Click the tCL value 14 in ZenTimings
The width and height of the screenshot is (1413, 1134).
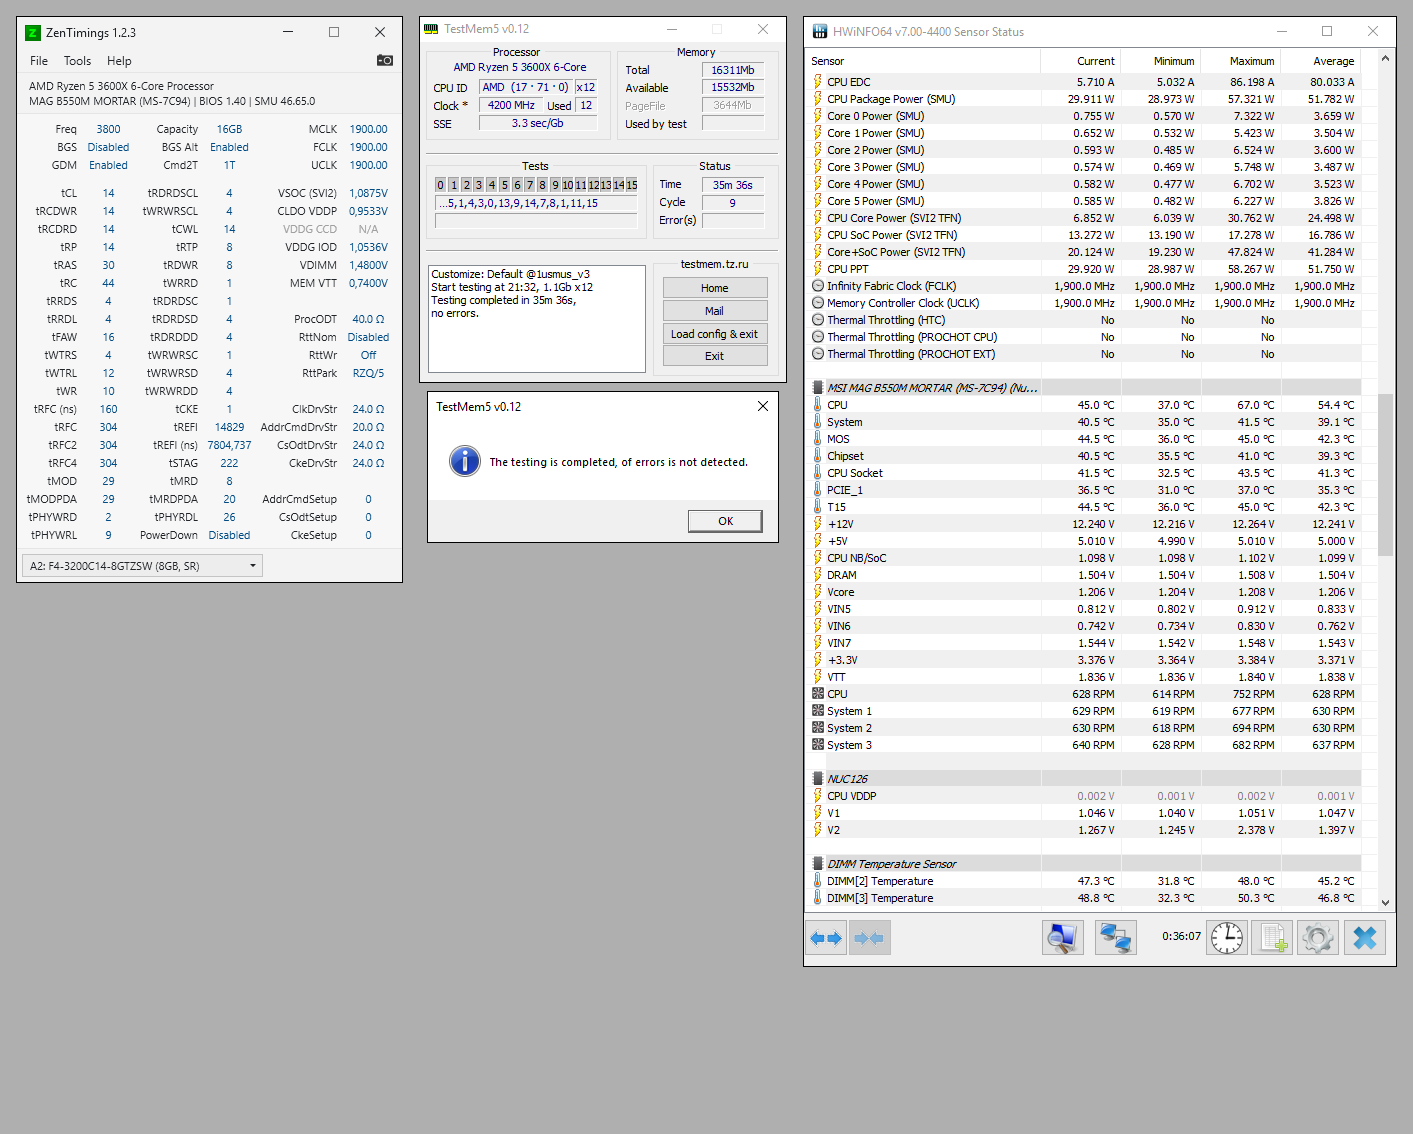tap(108, 193)
